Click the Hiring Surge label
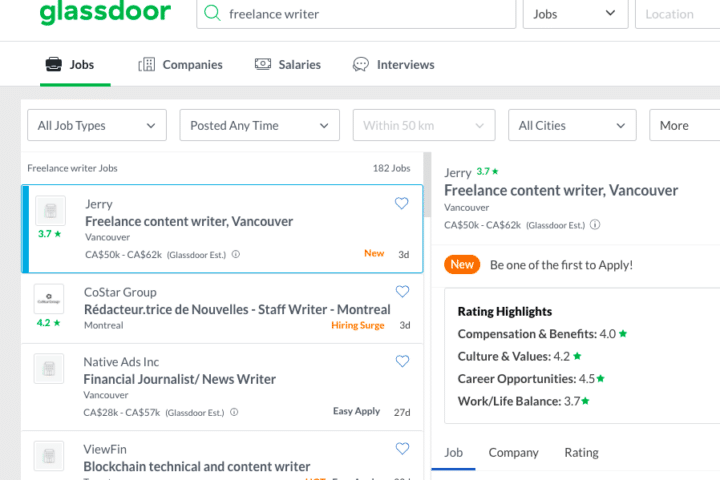Screen dimensions: 720x480 358,325
